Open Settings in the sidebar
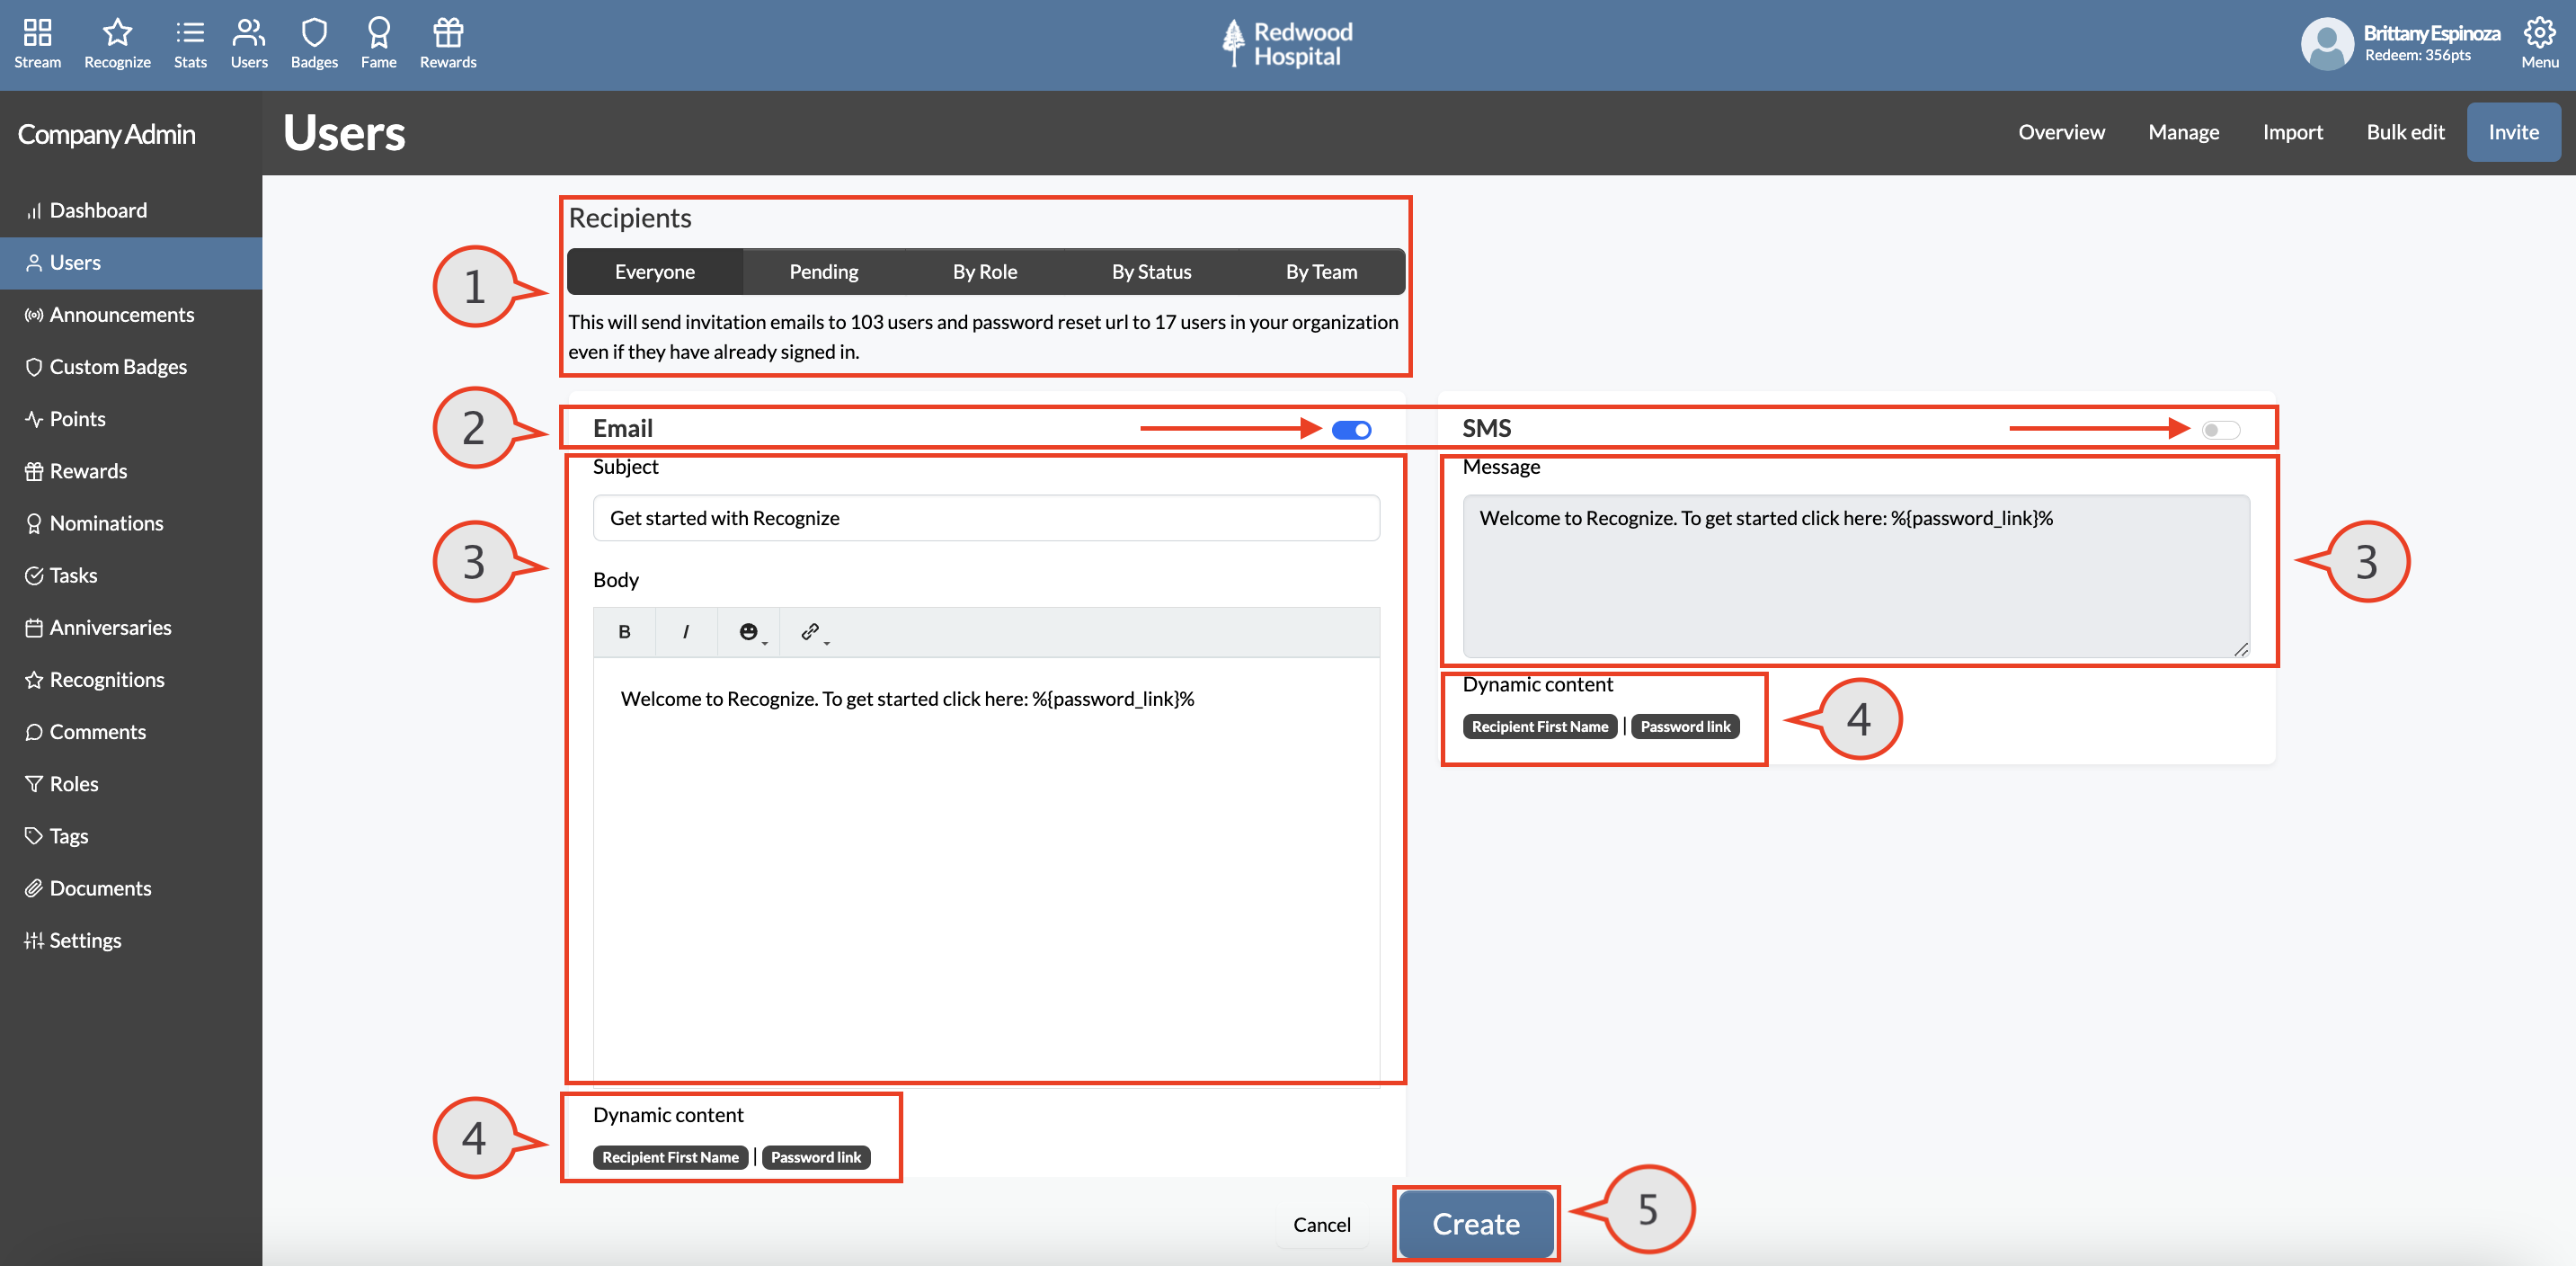2576x1266 pixels. [x=131, y=940]
